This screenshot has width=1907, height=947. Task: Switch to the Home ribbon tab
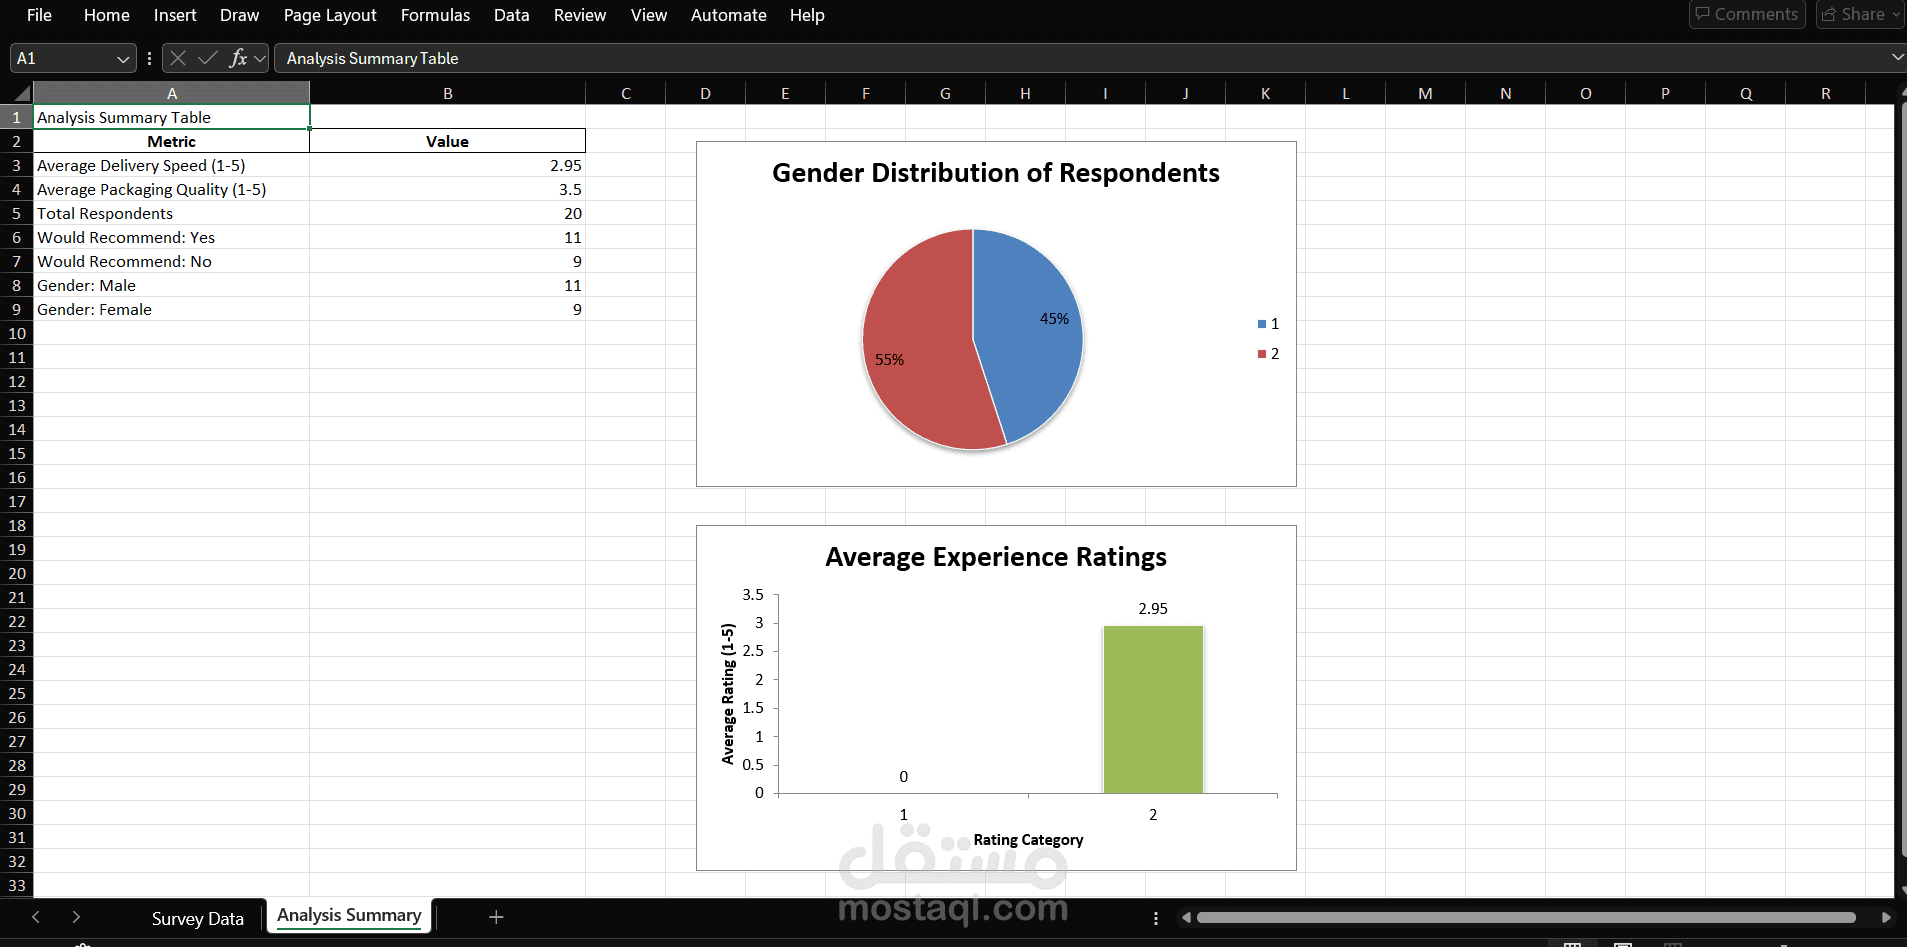(107, 15)
